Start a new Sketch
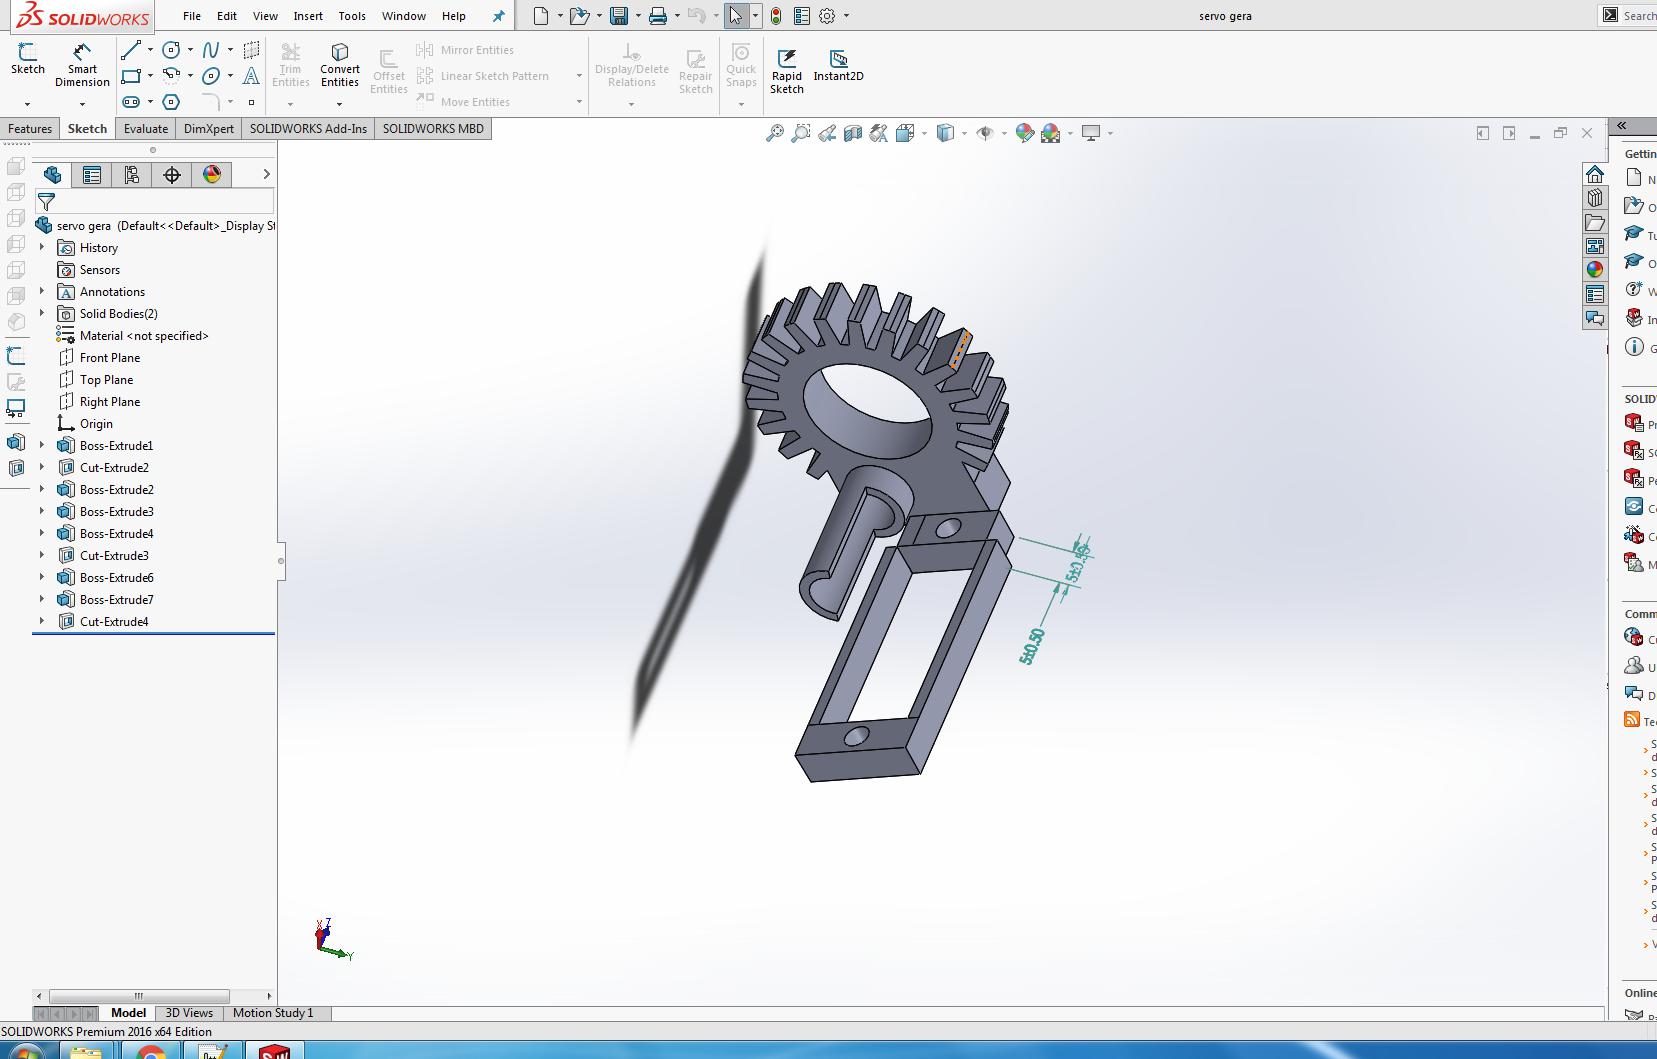The image size is (1657, 1059). [x=28, y=59]
